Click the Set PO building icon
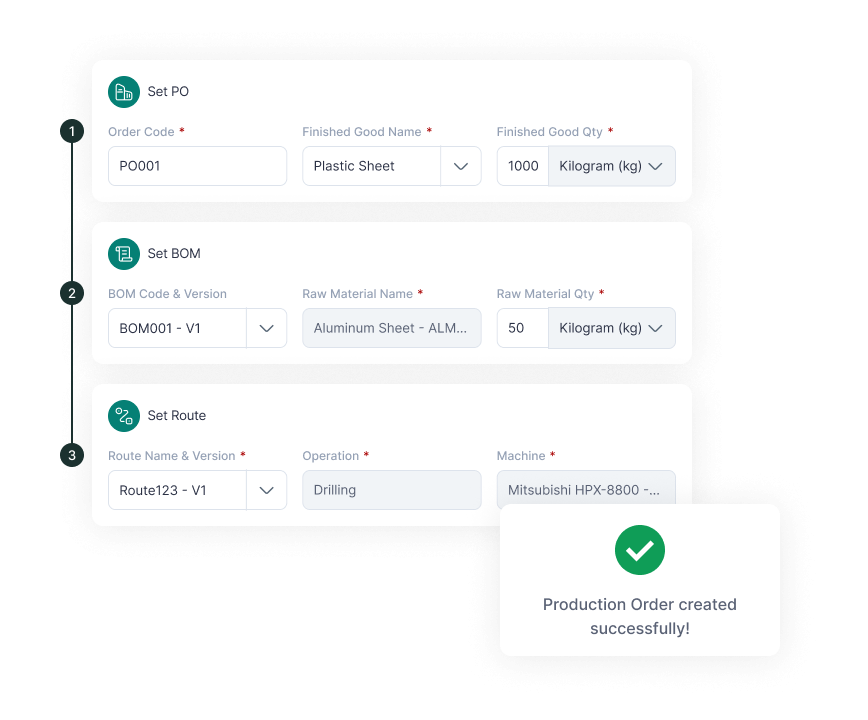 [x=124, y=92]
